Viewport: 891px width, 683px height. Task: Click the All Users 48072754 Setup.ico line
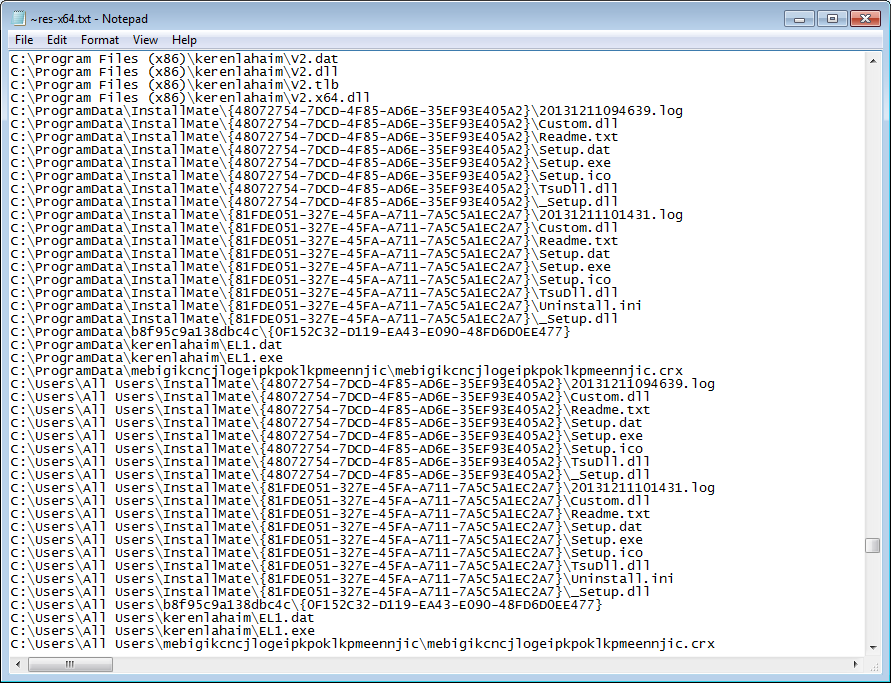(x=327, y=449)
